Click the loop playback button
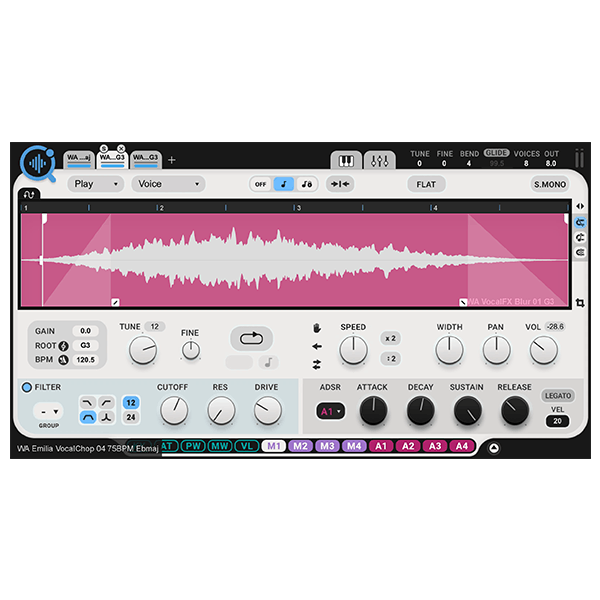 [251, 338]
